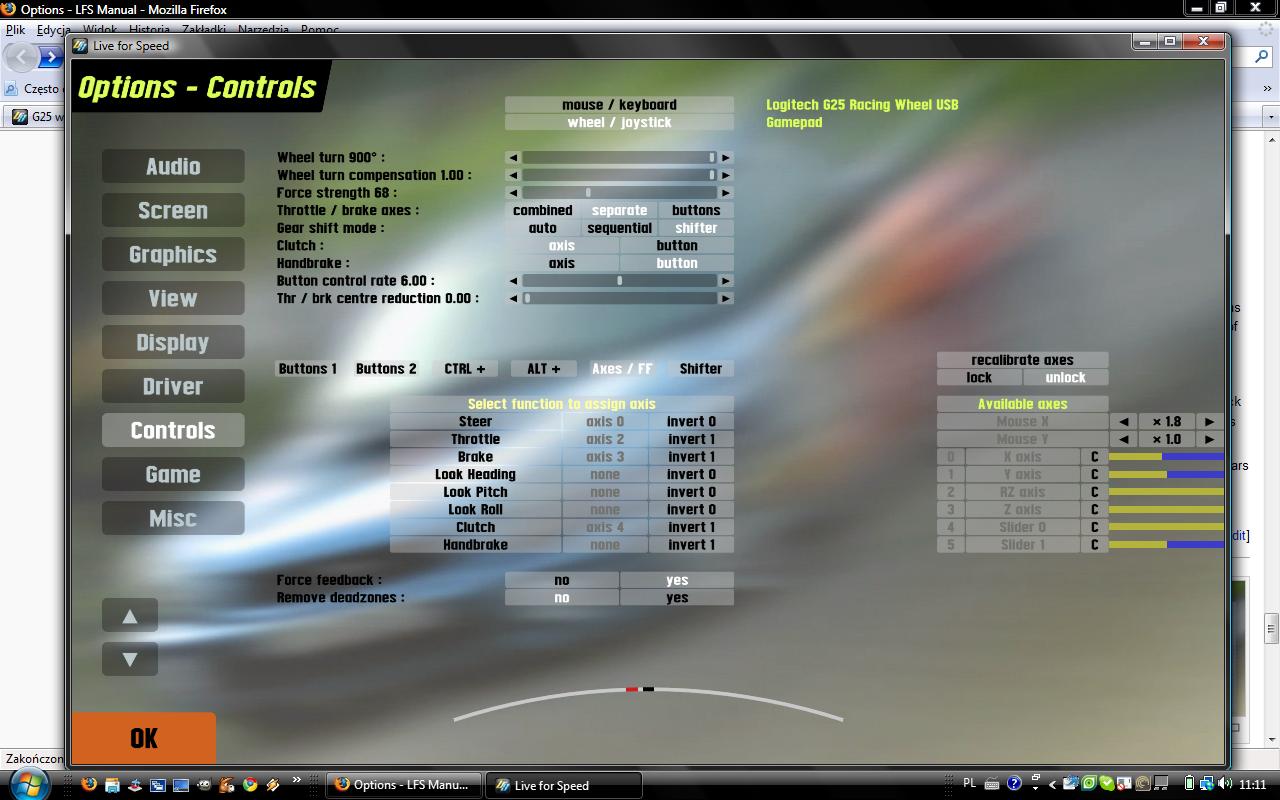The height and width of the screenshot is (800, 1280).
Task: Select the Look Heading function
Action: [x=475, y=475]
